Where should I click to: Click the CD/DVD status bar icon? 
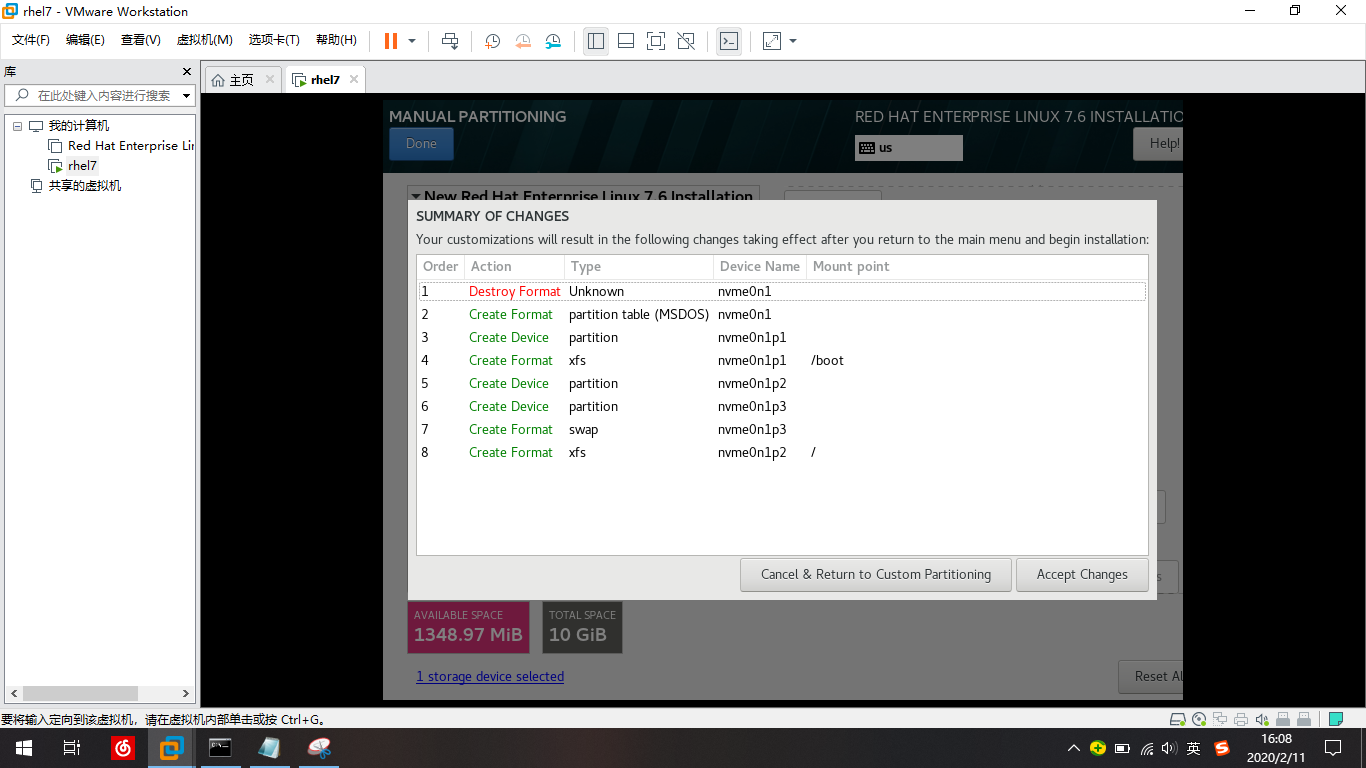click(x=1199, y=719)
